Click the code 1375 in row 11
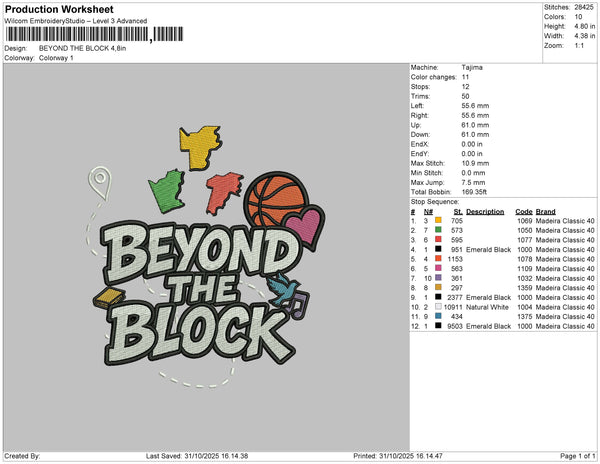 tap(525, 316)
